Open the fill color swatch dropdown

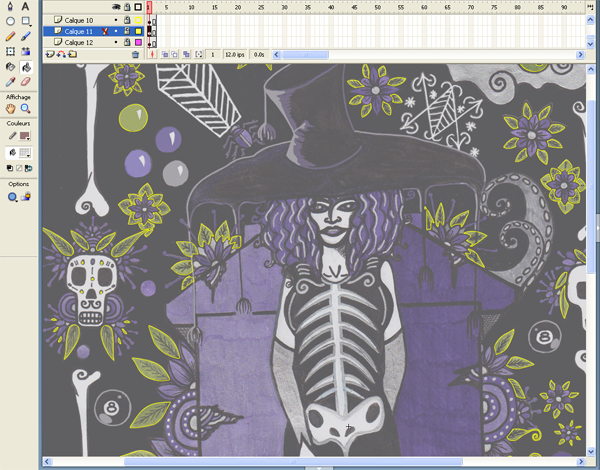[26, 153]
